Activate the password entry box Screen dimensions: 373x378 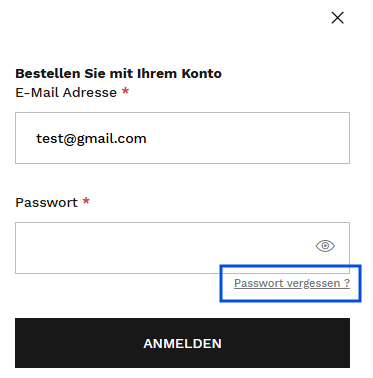[x=182, y=248]
